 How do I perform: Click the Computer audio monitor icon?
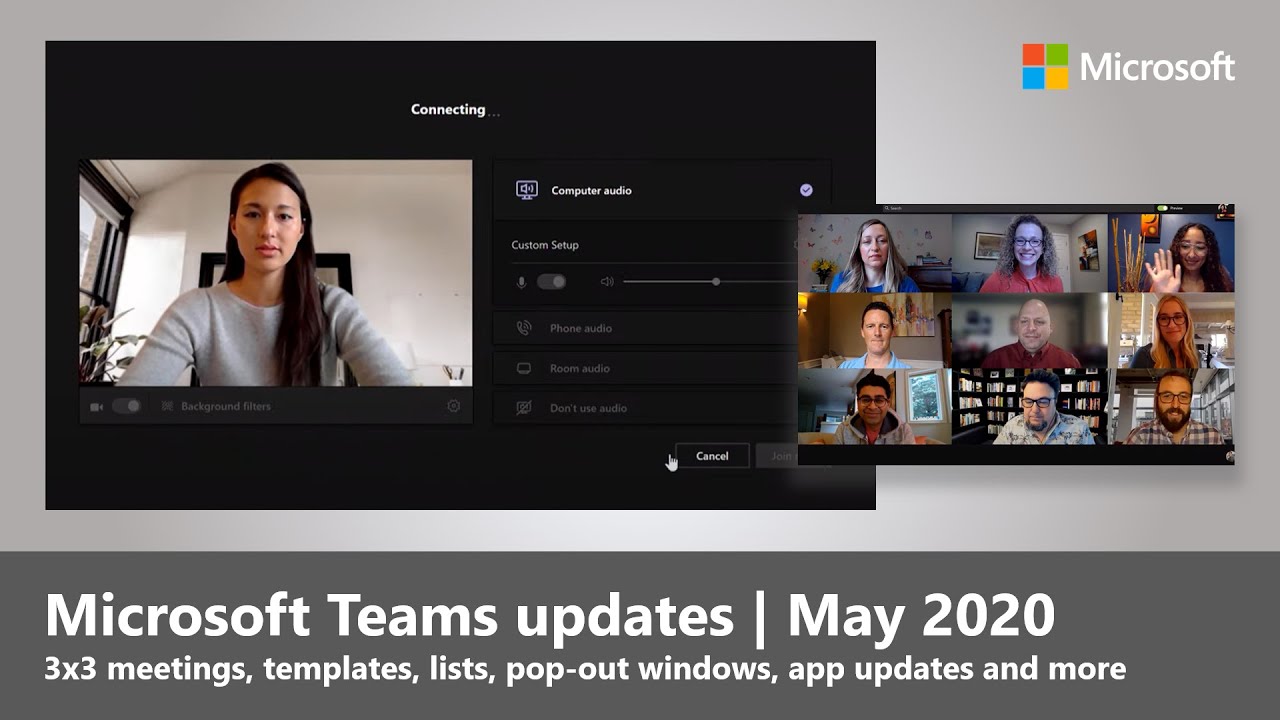click(527, 190)
